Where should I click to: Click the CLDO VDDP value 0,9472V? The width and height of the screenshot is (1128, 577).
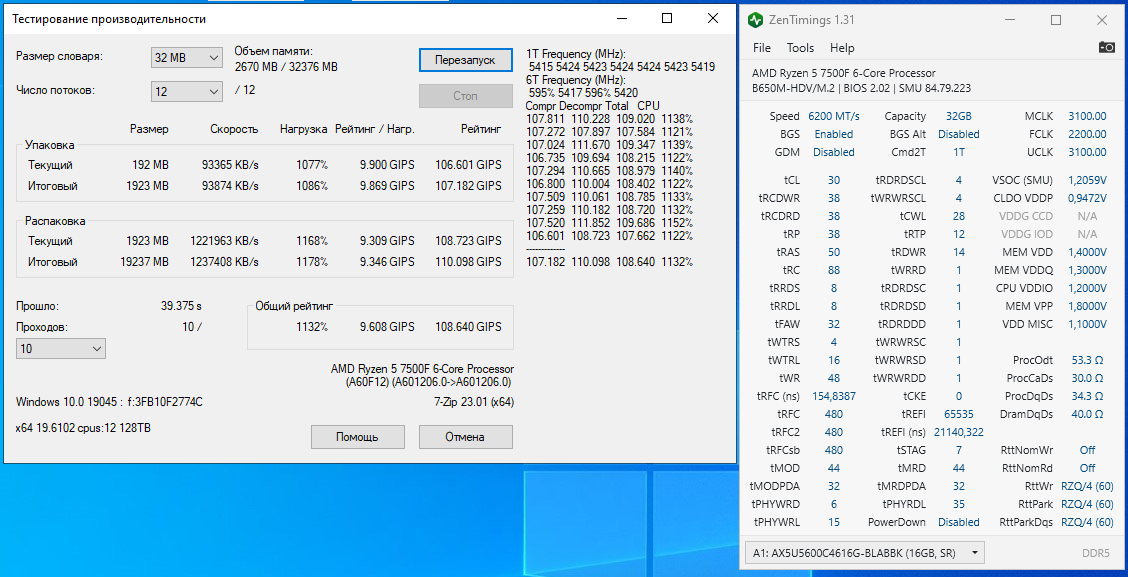click(1087, 198)
